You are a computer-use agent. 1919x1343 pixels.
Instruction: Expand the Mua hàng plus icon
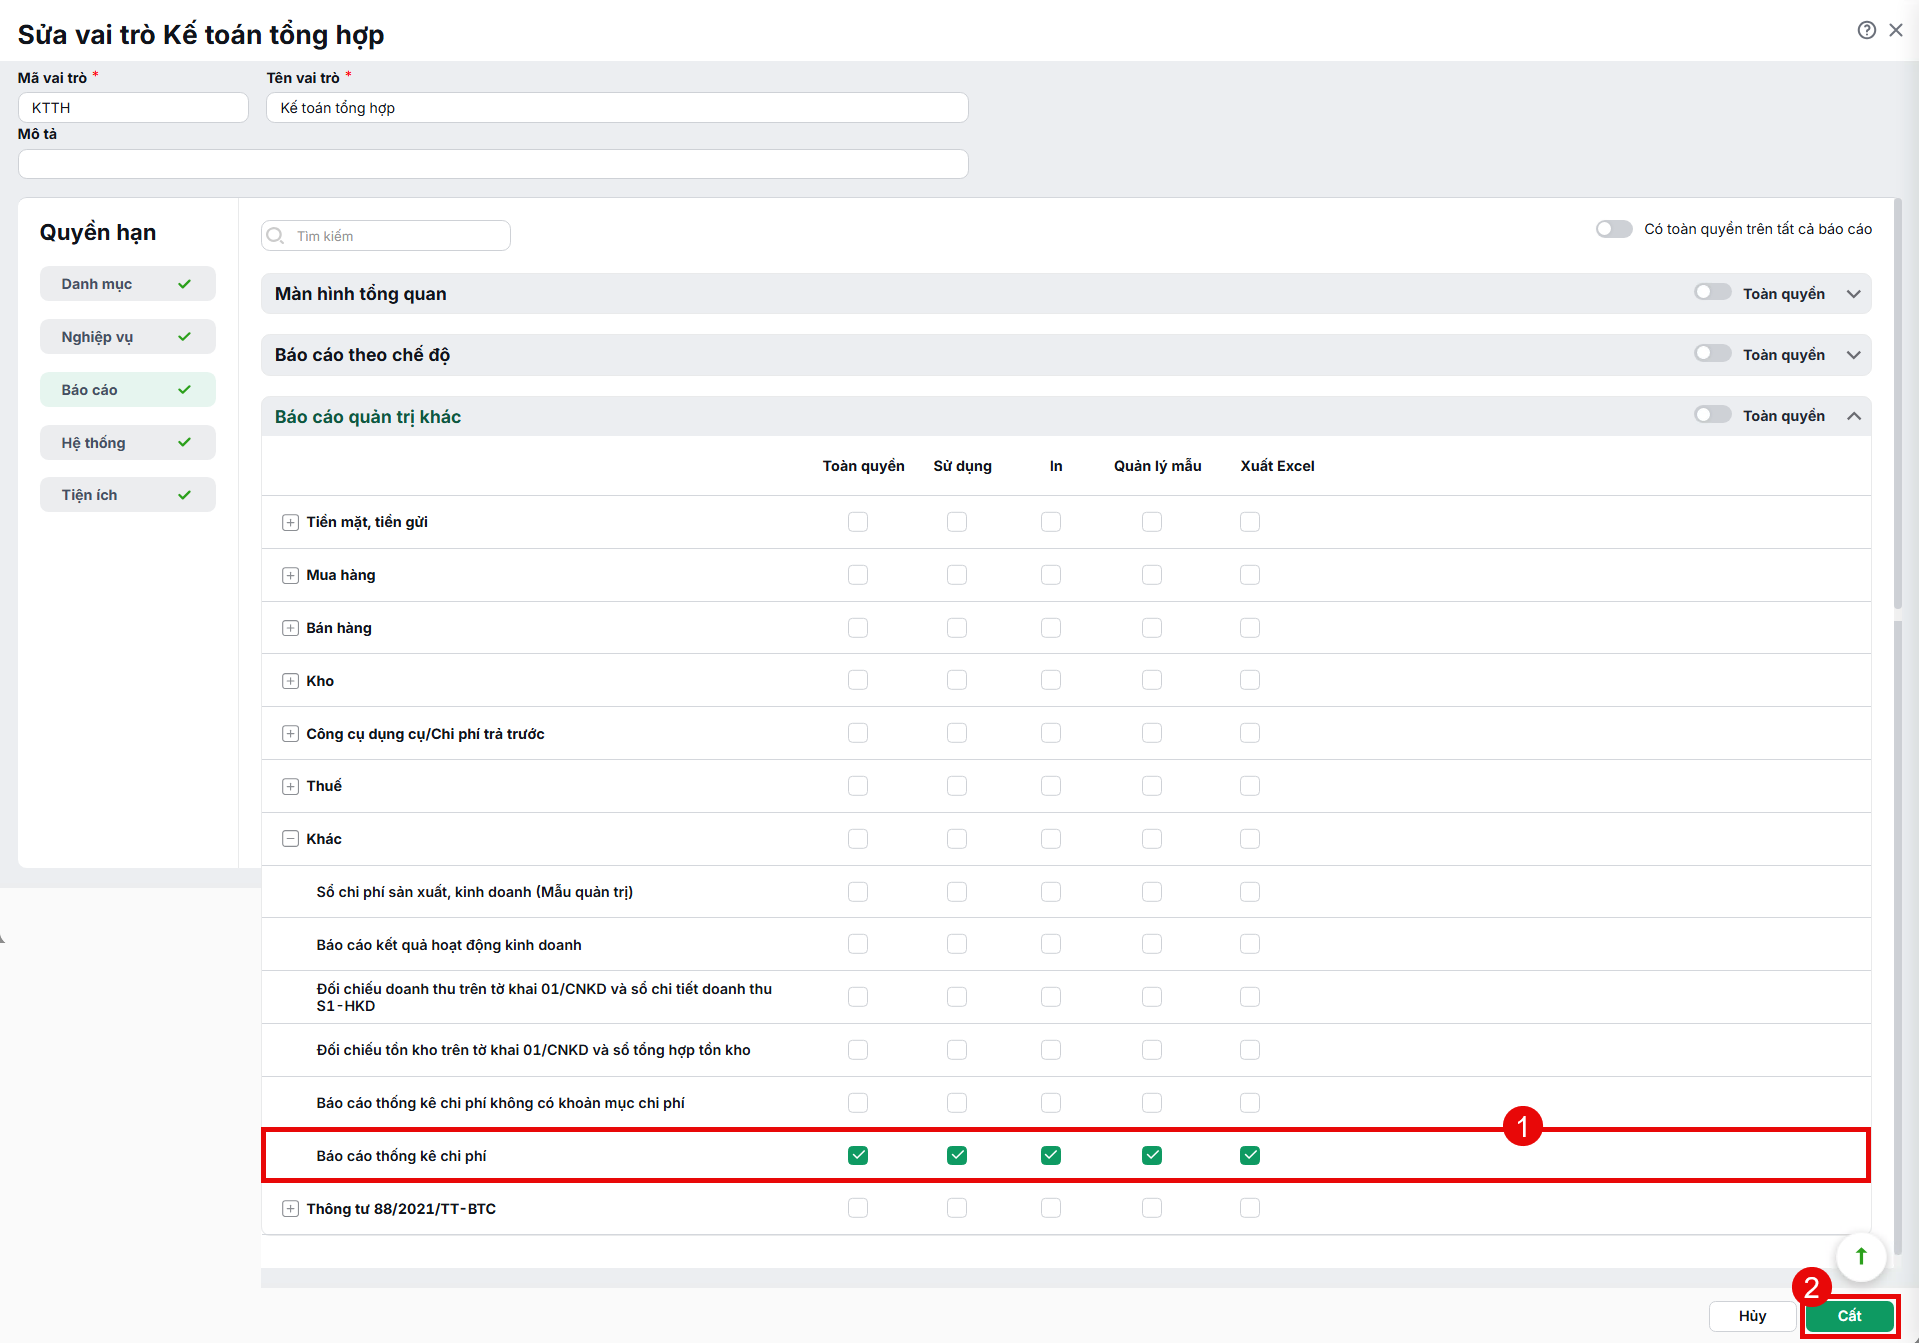[290, 575]
